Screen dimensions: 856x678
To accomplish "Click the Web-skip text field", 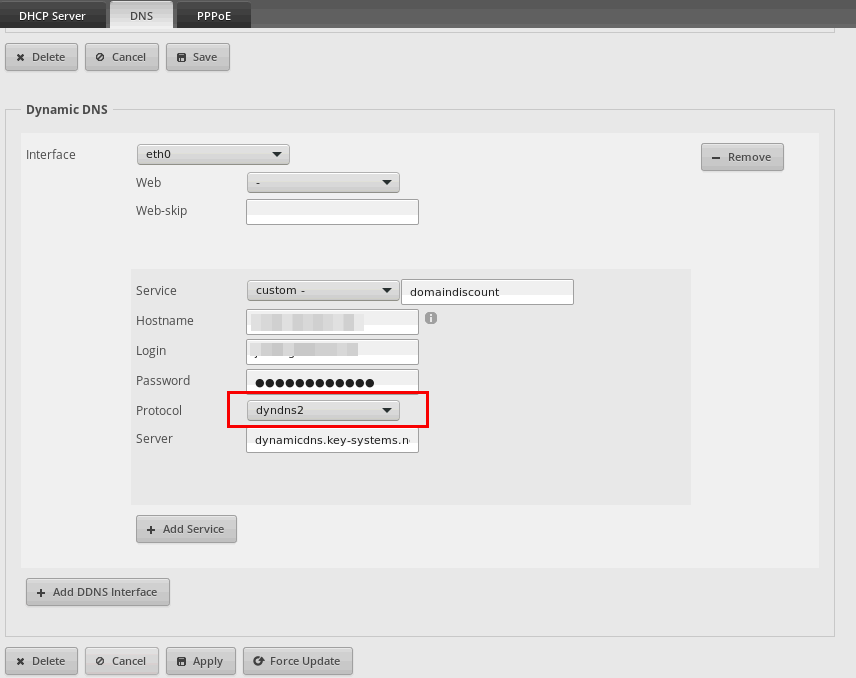I will point(332,212).
